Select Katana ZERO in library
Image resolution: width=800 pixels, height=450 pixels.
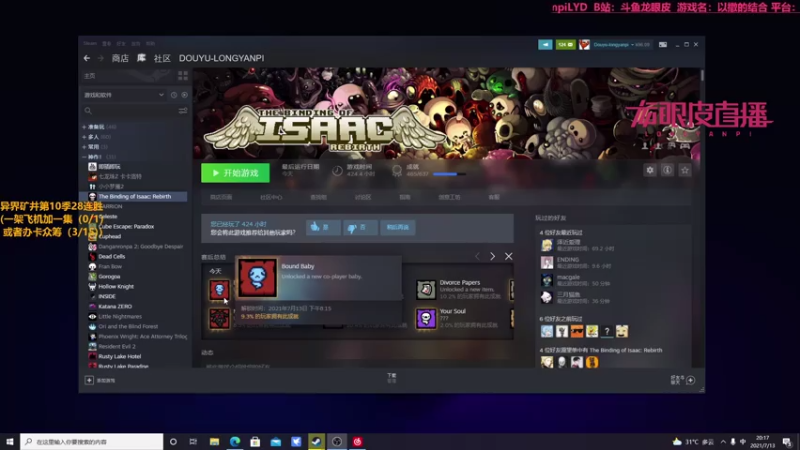click(x=114, y=307)
